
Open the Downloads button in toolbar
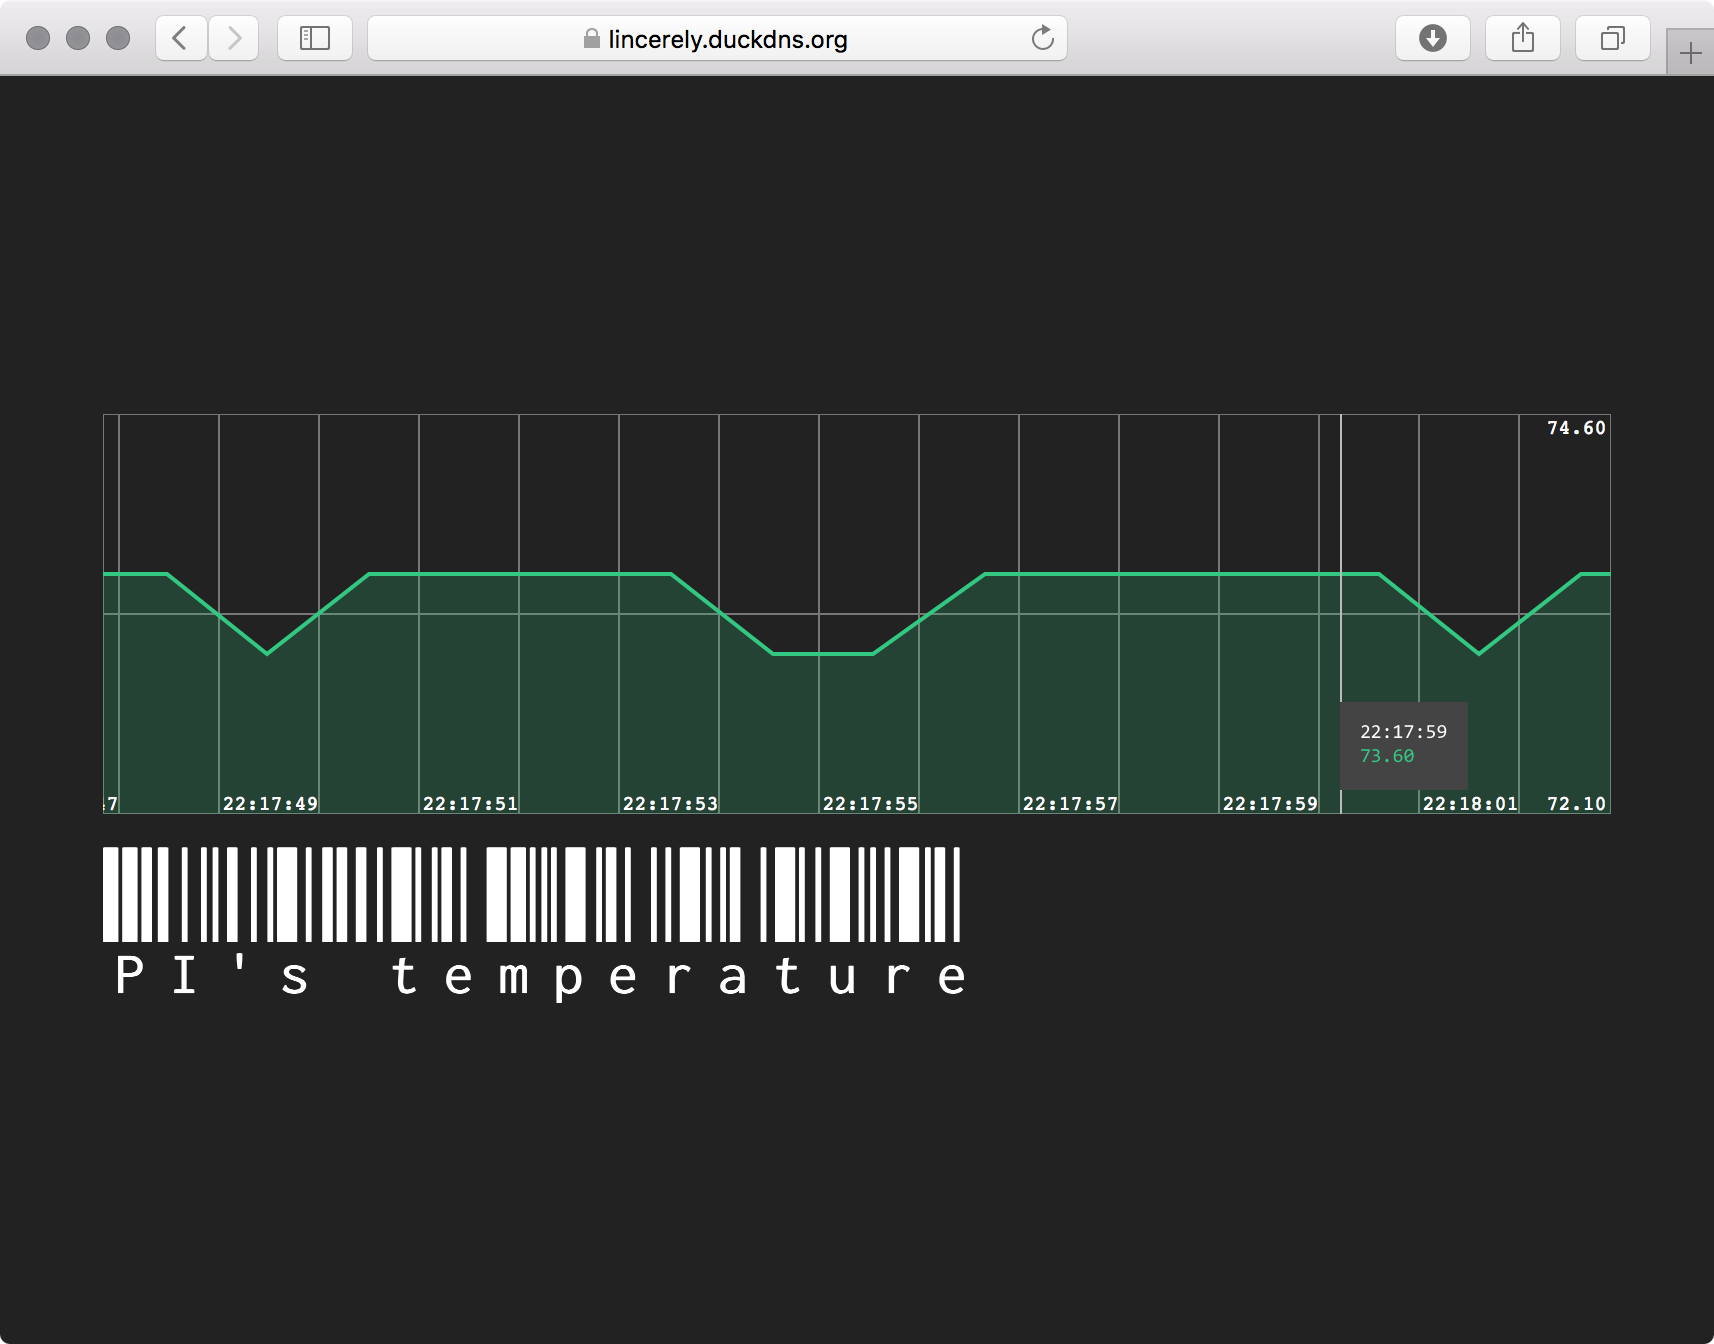coord(1432,39)
